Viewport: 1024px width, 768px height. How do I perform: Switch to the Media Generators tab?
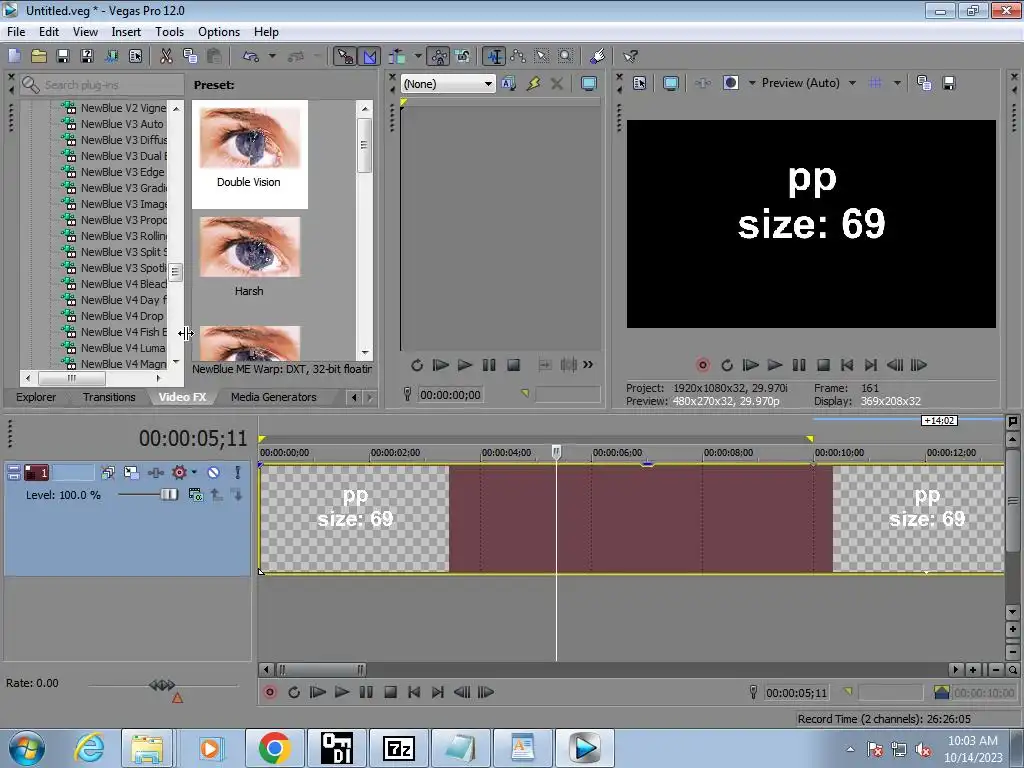click(274, 397)
